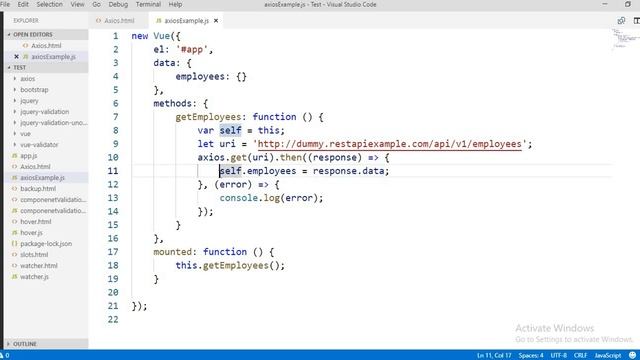Click the warnings count icon in status bar
Screen dimensions: 640x360
(x=5, y=356)
